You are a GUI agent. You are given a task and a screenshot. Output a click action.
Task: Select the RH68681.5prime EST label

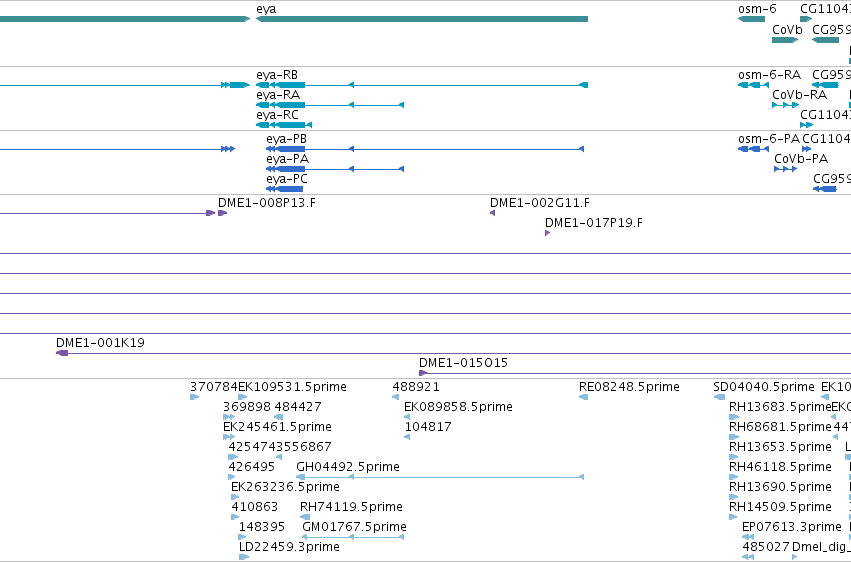[x=780, y=427]
